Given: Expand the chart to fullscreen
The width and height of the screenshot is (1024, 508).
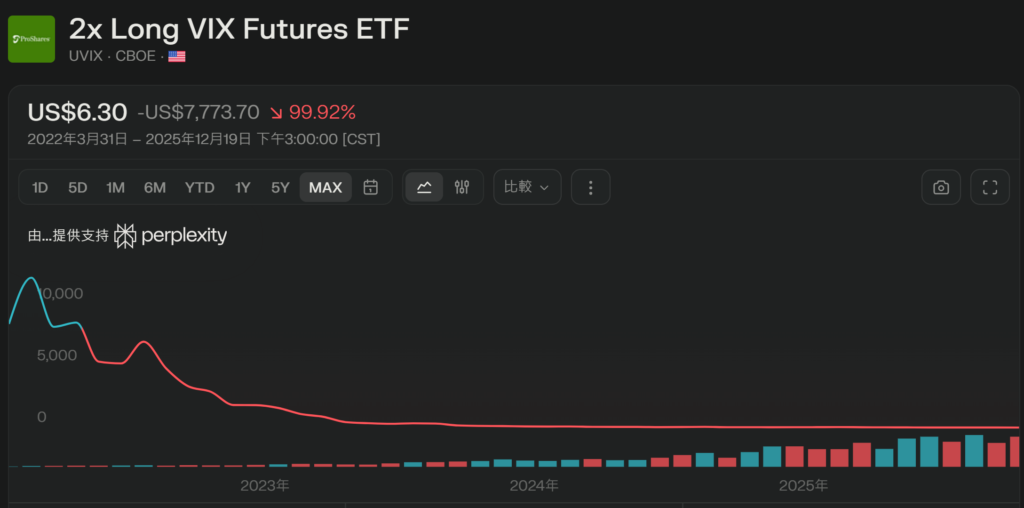Looking at the screenshot, I should tap(990, 187).
